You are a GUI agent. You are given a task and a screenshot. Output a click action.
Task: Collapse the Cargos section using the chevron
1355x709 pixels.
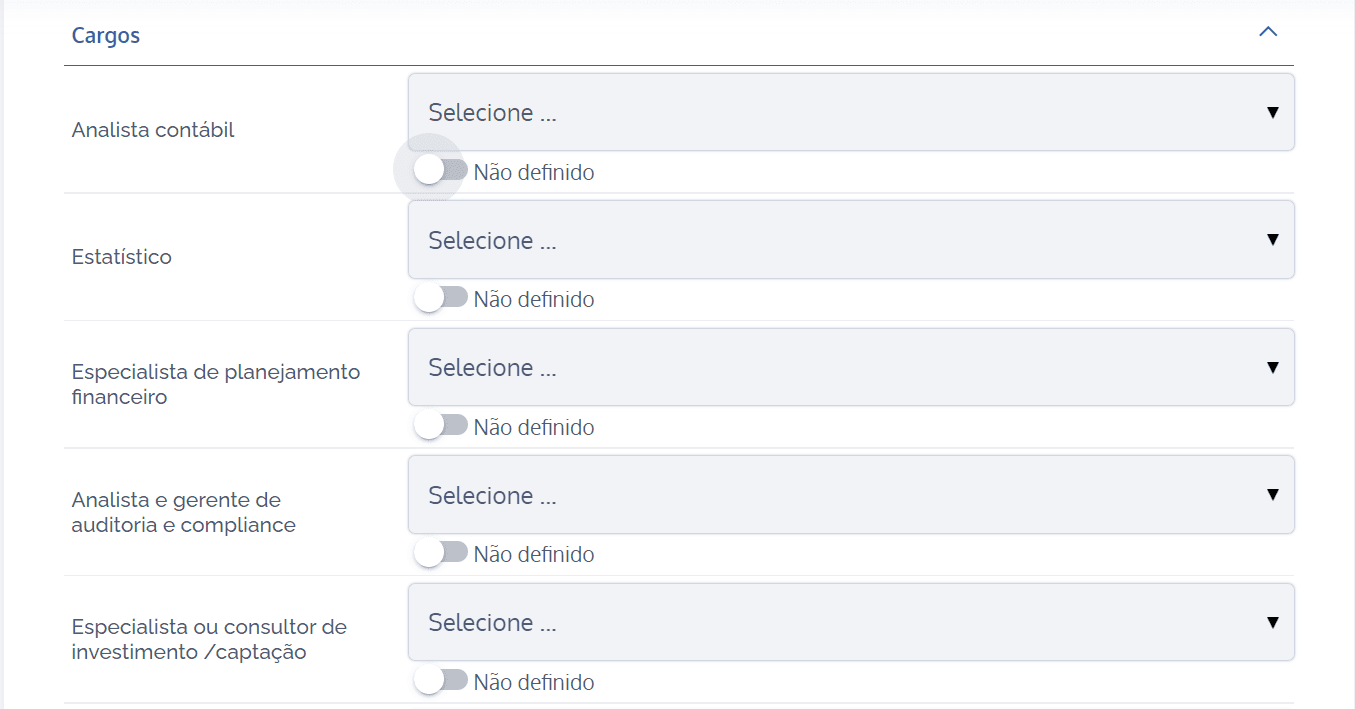point(1268,31)
